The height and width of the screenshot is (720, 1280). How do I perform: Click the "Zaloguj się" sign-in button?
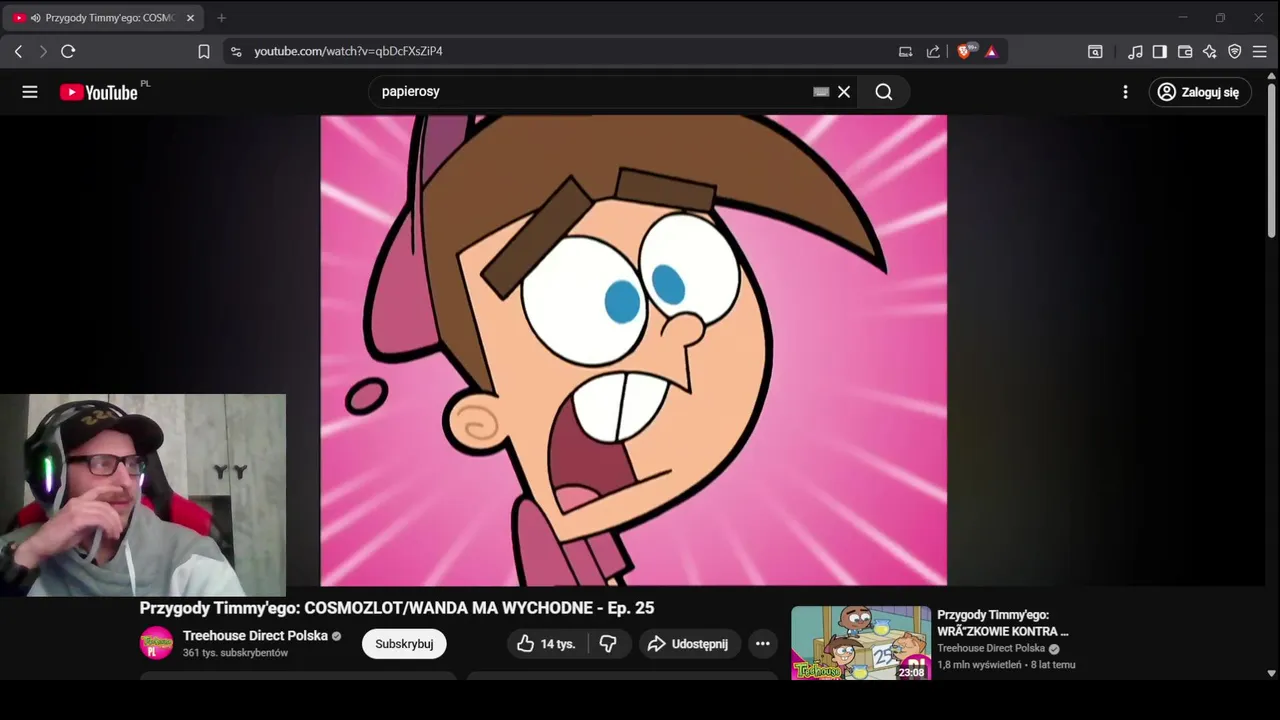click(1200, 92)
